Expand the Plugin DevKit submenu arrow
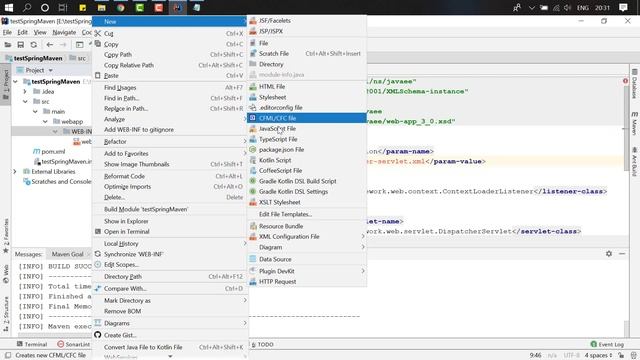This screenshot has width=640, height=360. tap(362, 271)
